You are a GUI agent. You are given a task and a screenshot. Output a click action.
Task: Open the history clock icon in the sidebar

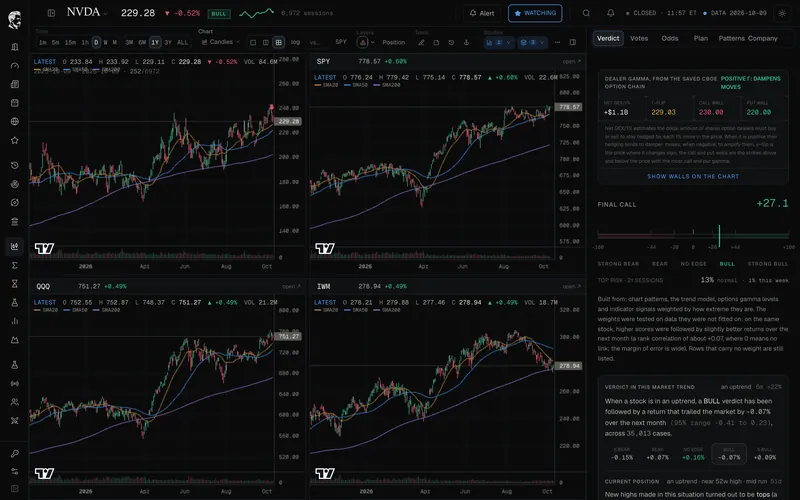coord(15,165)
